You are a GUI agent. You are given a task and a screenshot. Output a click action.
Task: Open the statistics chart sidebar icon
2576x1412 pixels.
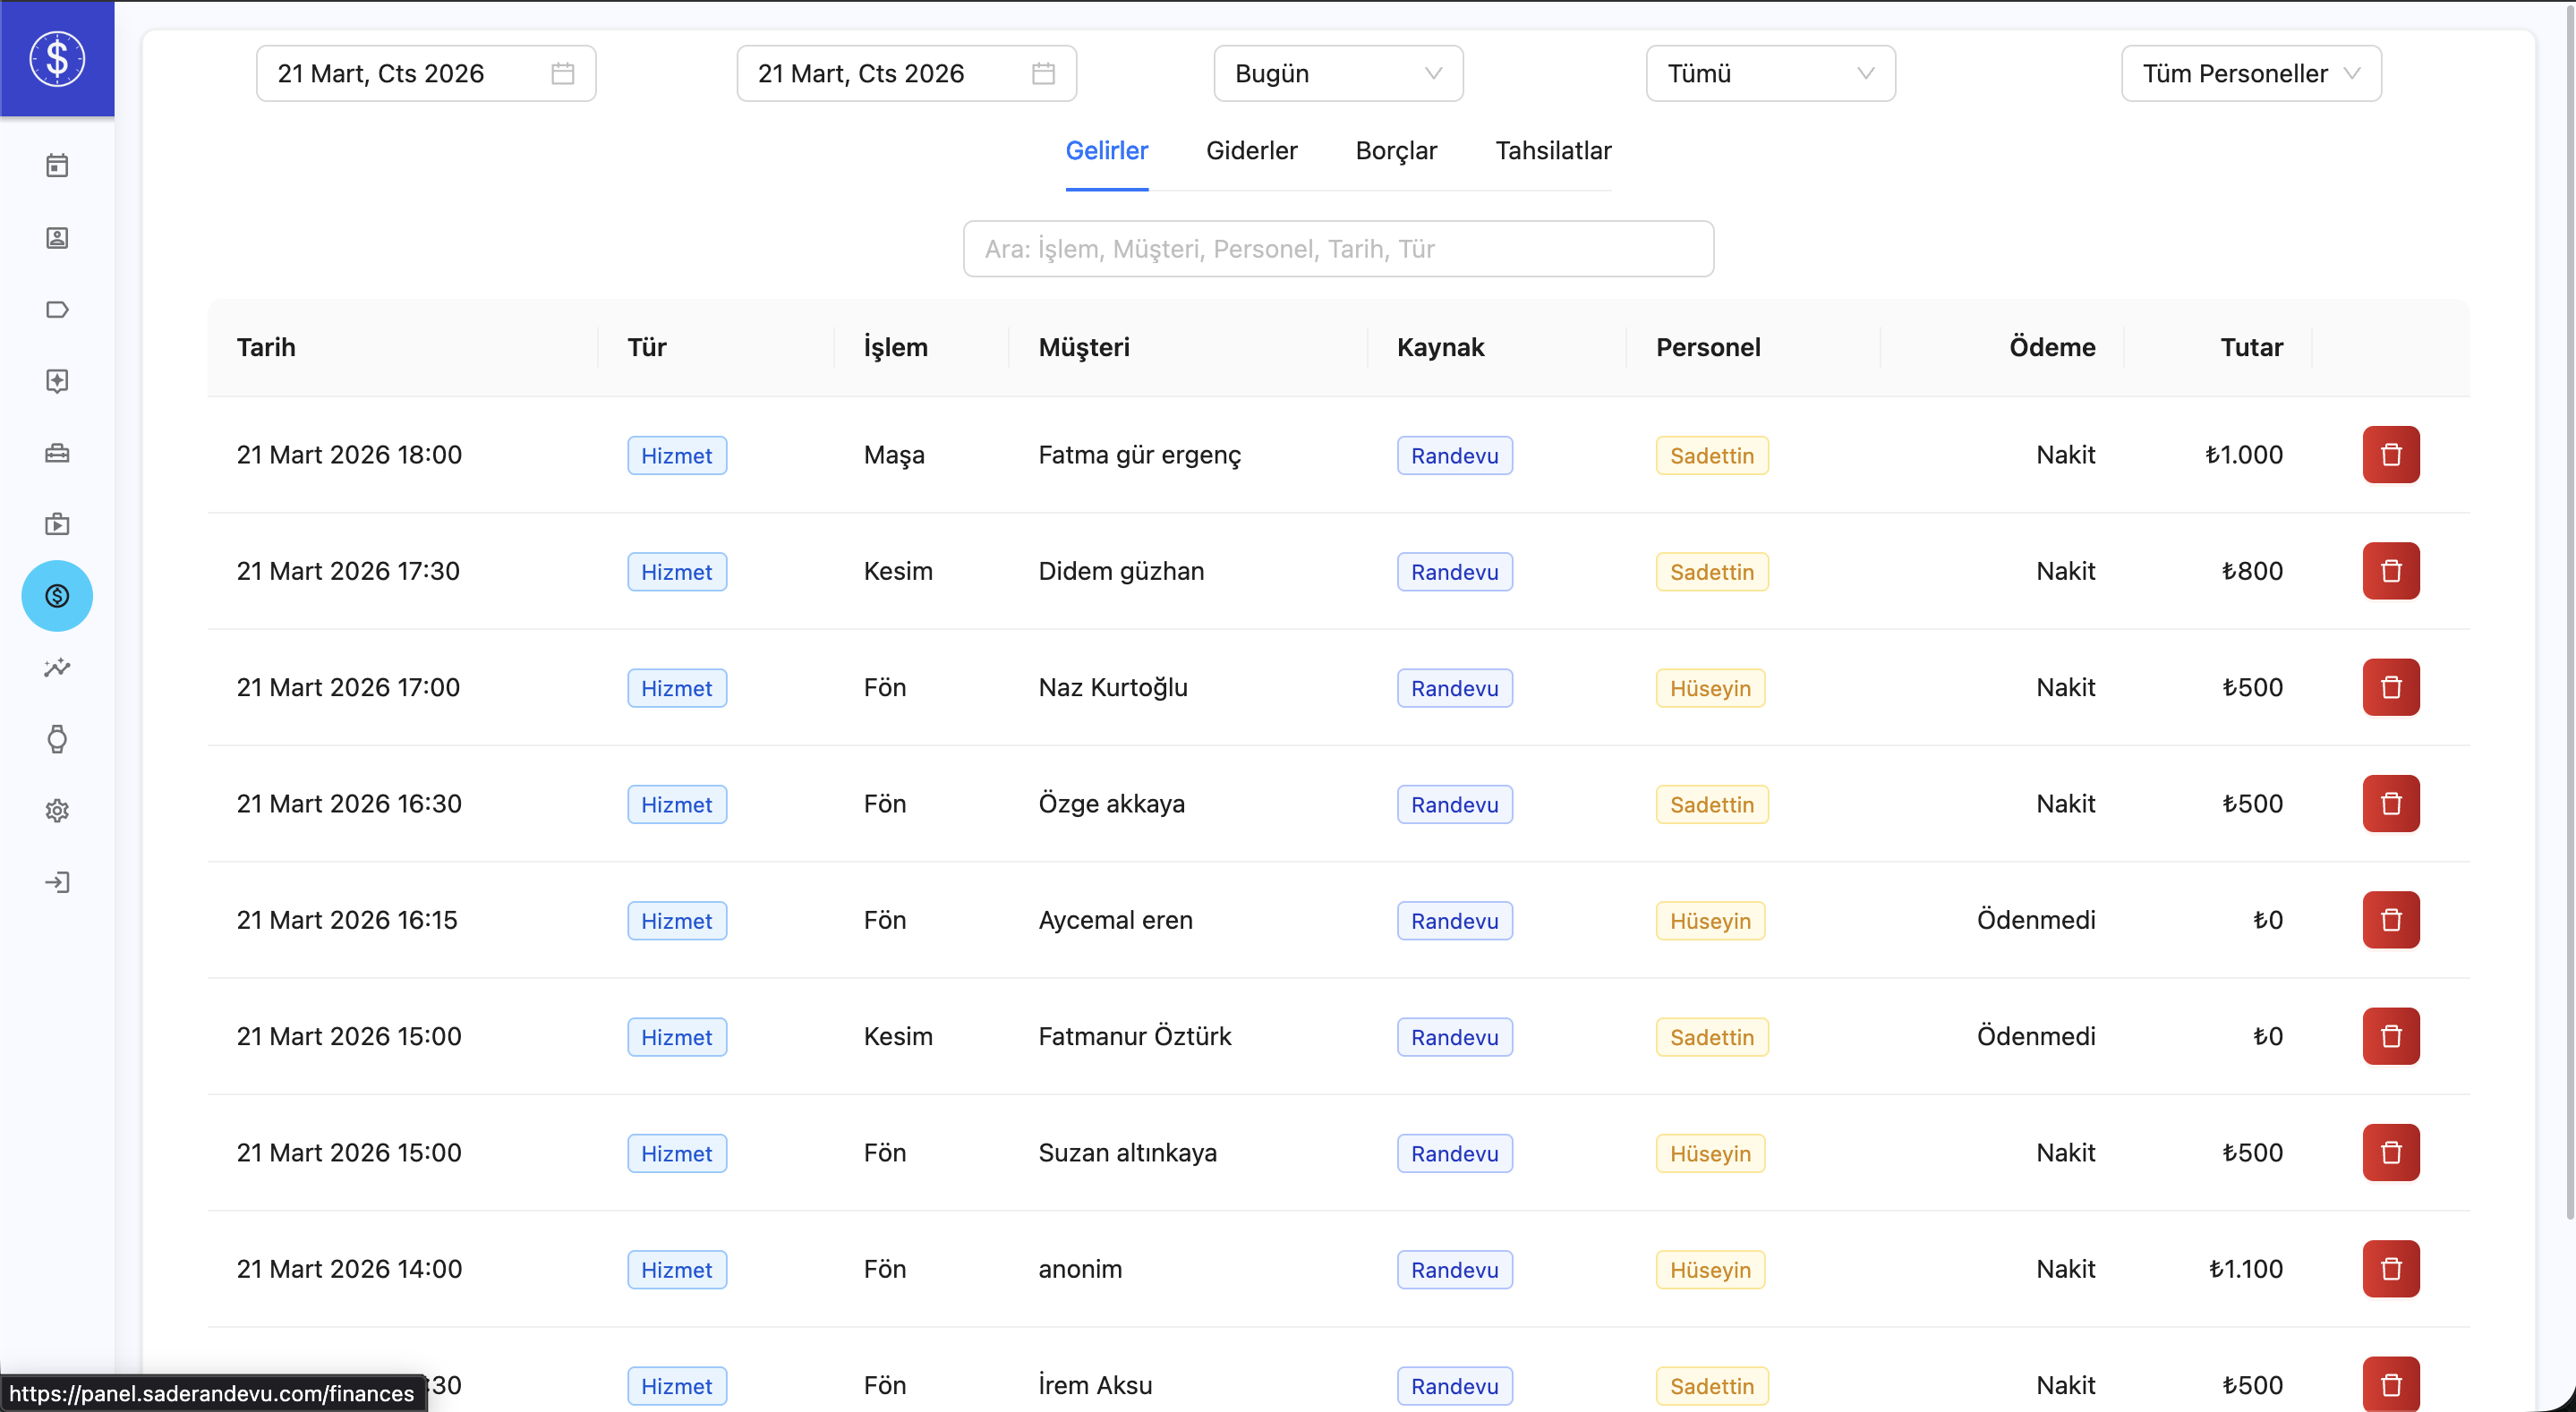pyautogui.click(x=57, y=668)
